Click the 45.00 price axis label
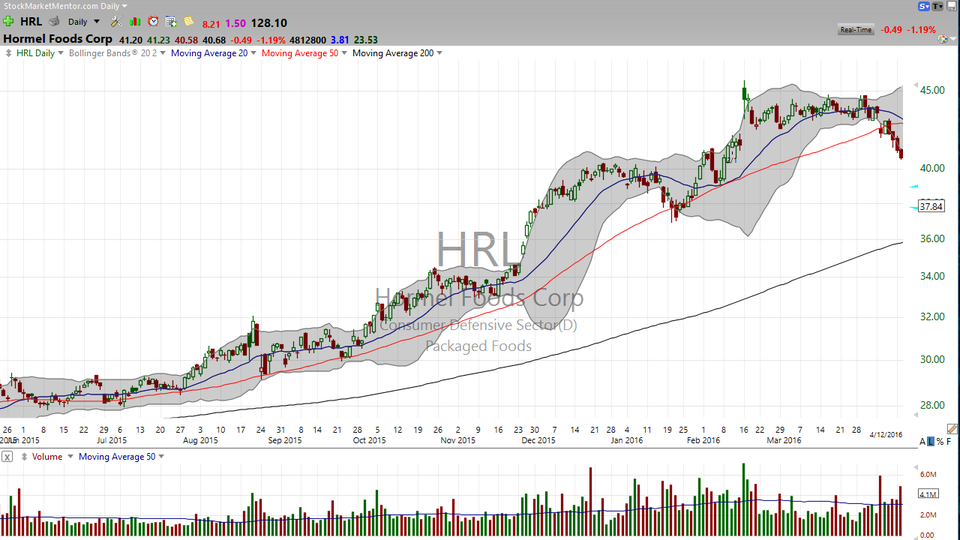This screenshot has height=540, width=960. point(932,90)
